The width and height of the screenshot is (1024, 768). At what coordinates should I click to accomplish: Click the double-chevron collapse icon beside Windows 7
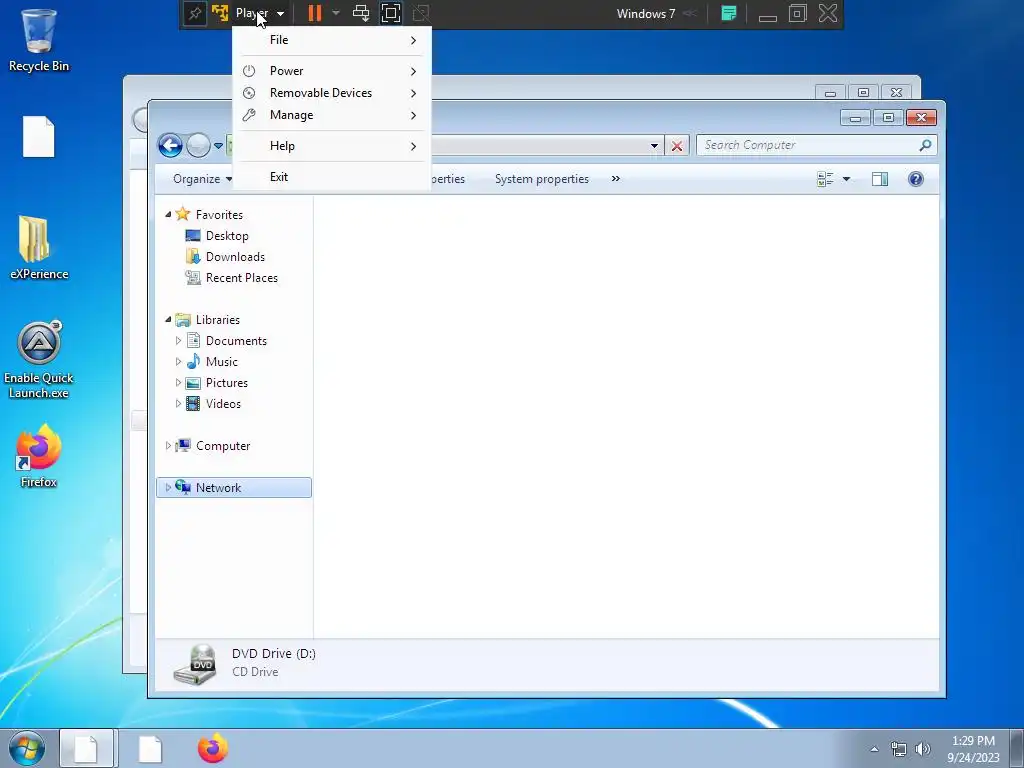[690, 13]
